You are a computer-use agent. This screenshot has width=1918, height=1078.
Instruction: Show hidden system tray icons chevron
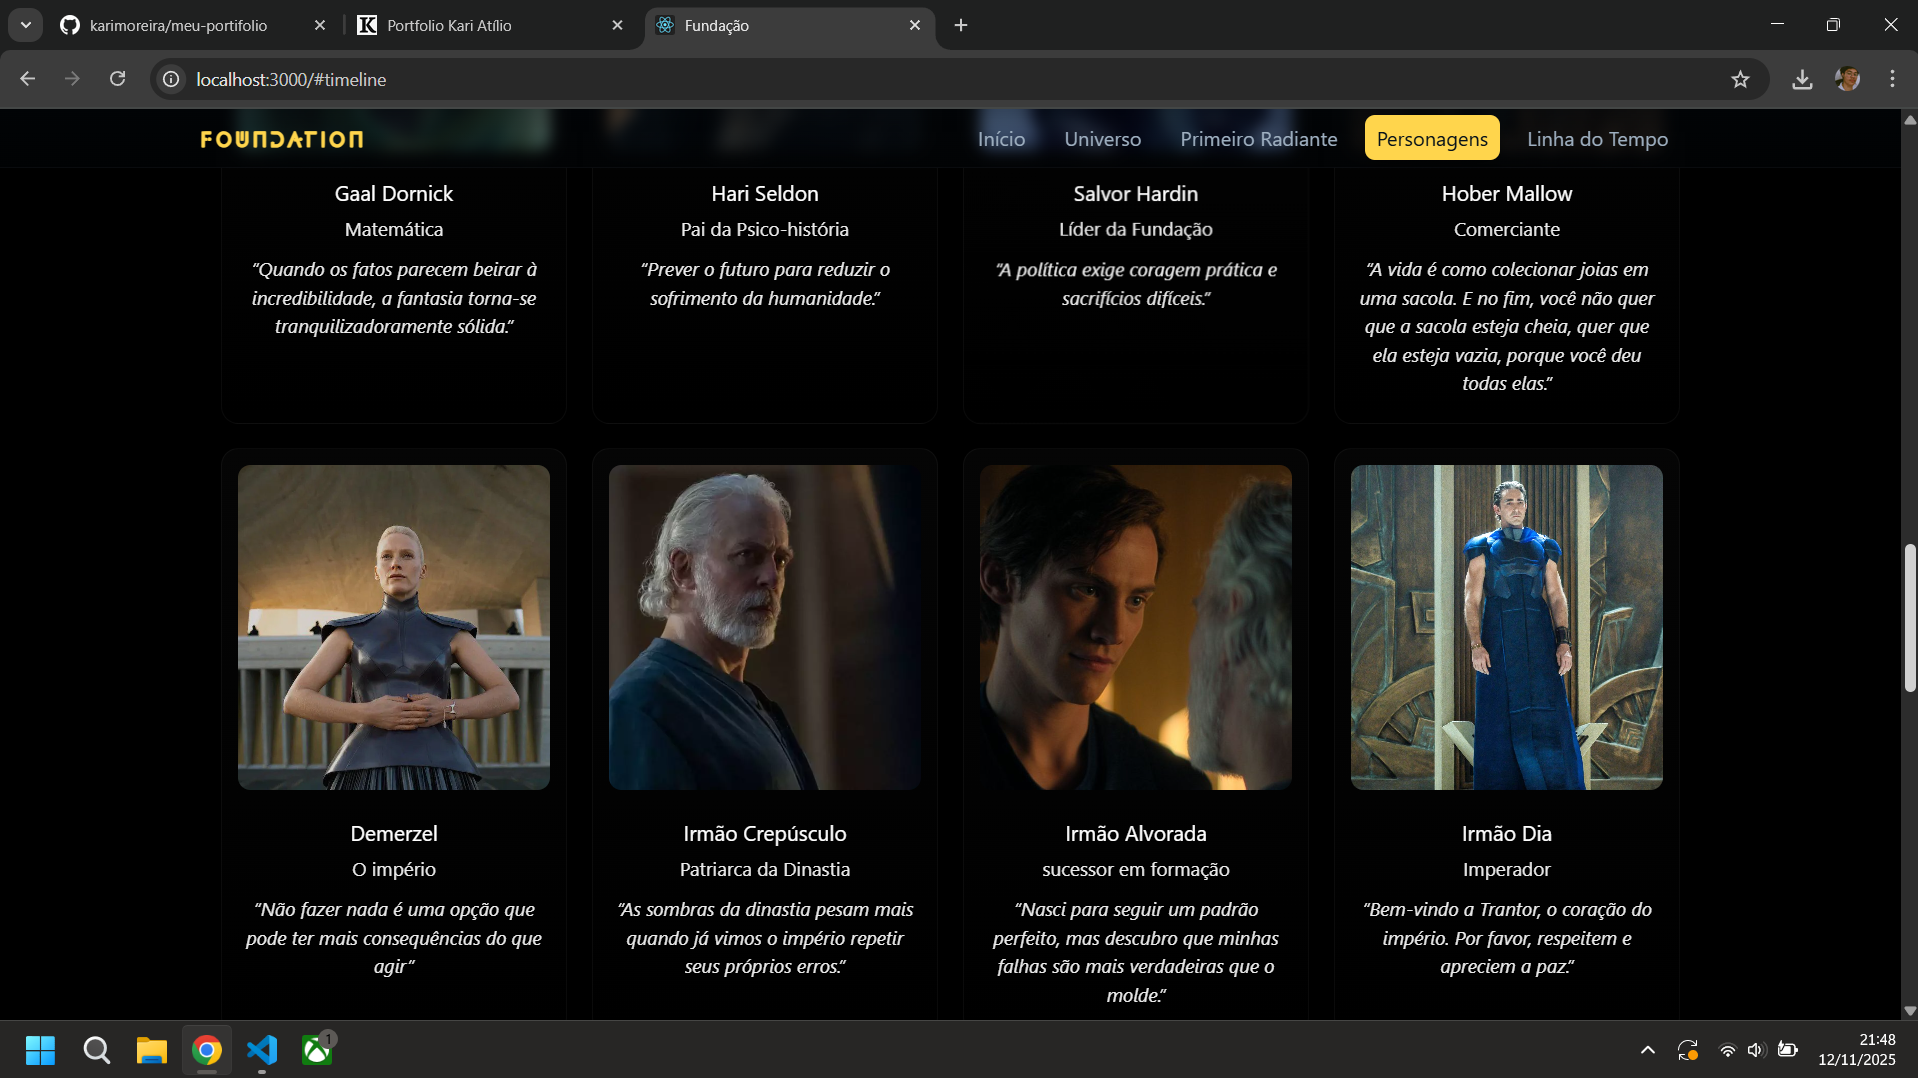click(1647, 1050)
